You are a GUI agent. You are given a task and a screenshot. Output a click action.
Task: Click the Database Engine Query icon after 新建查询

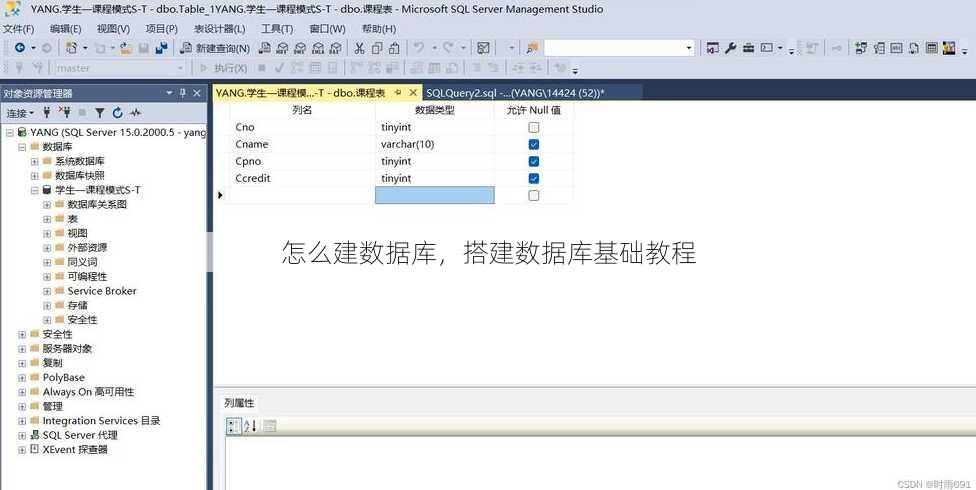(265, 48)
